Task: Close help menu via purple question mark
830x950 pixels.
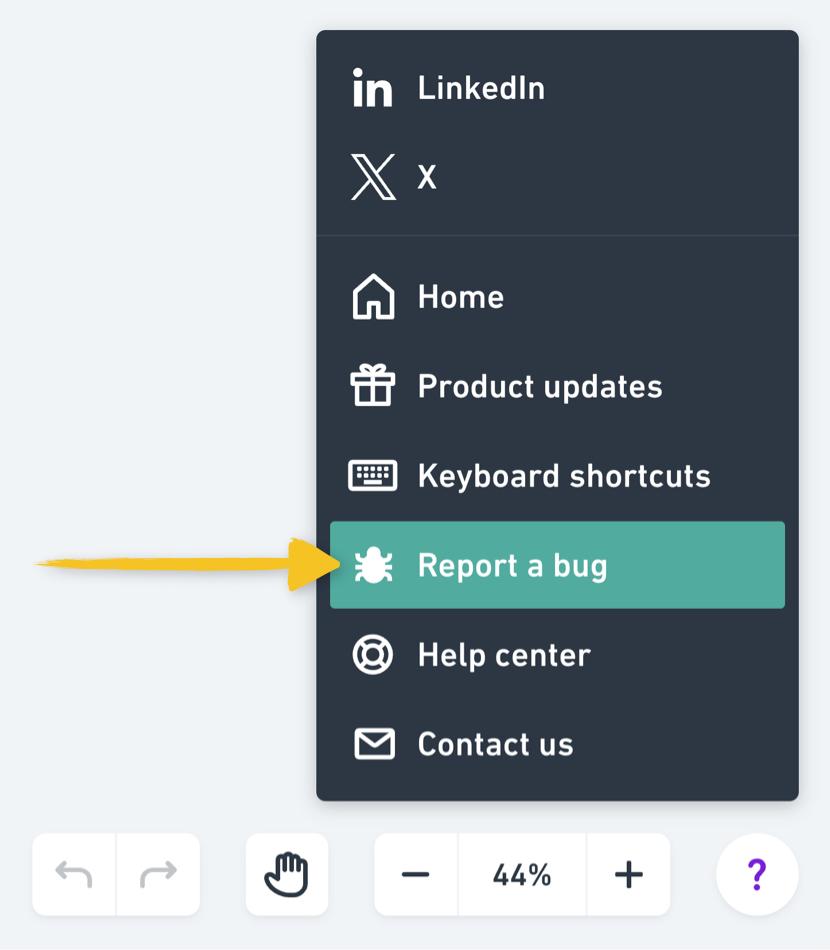Action: (x=757, y=874)
